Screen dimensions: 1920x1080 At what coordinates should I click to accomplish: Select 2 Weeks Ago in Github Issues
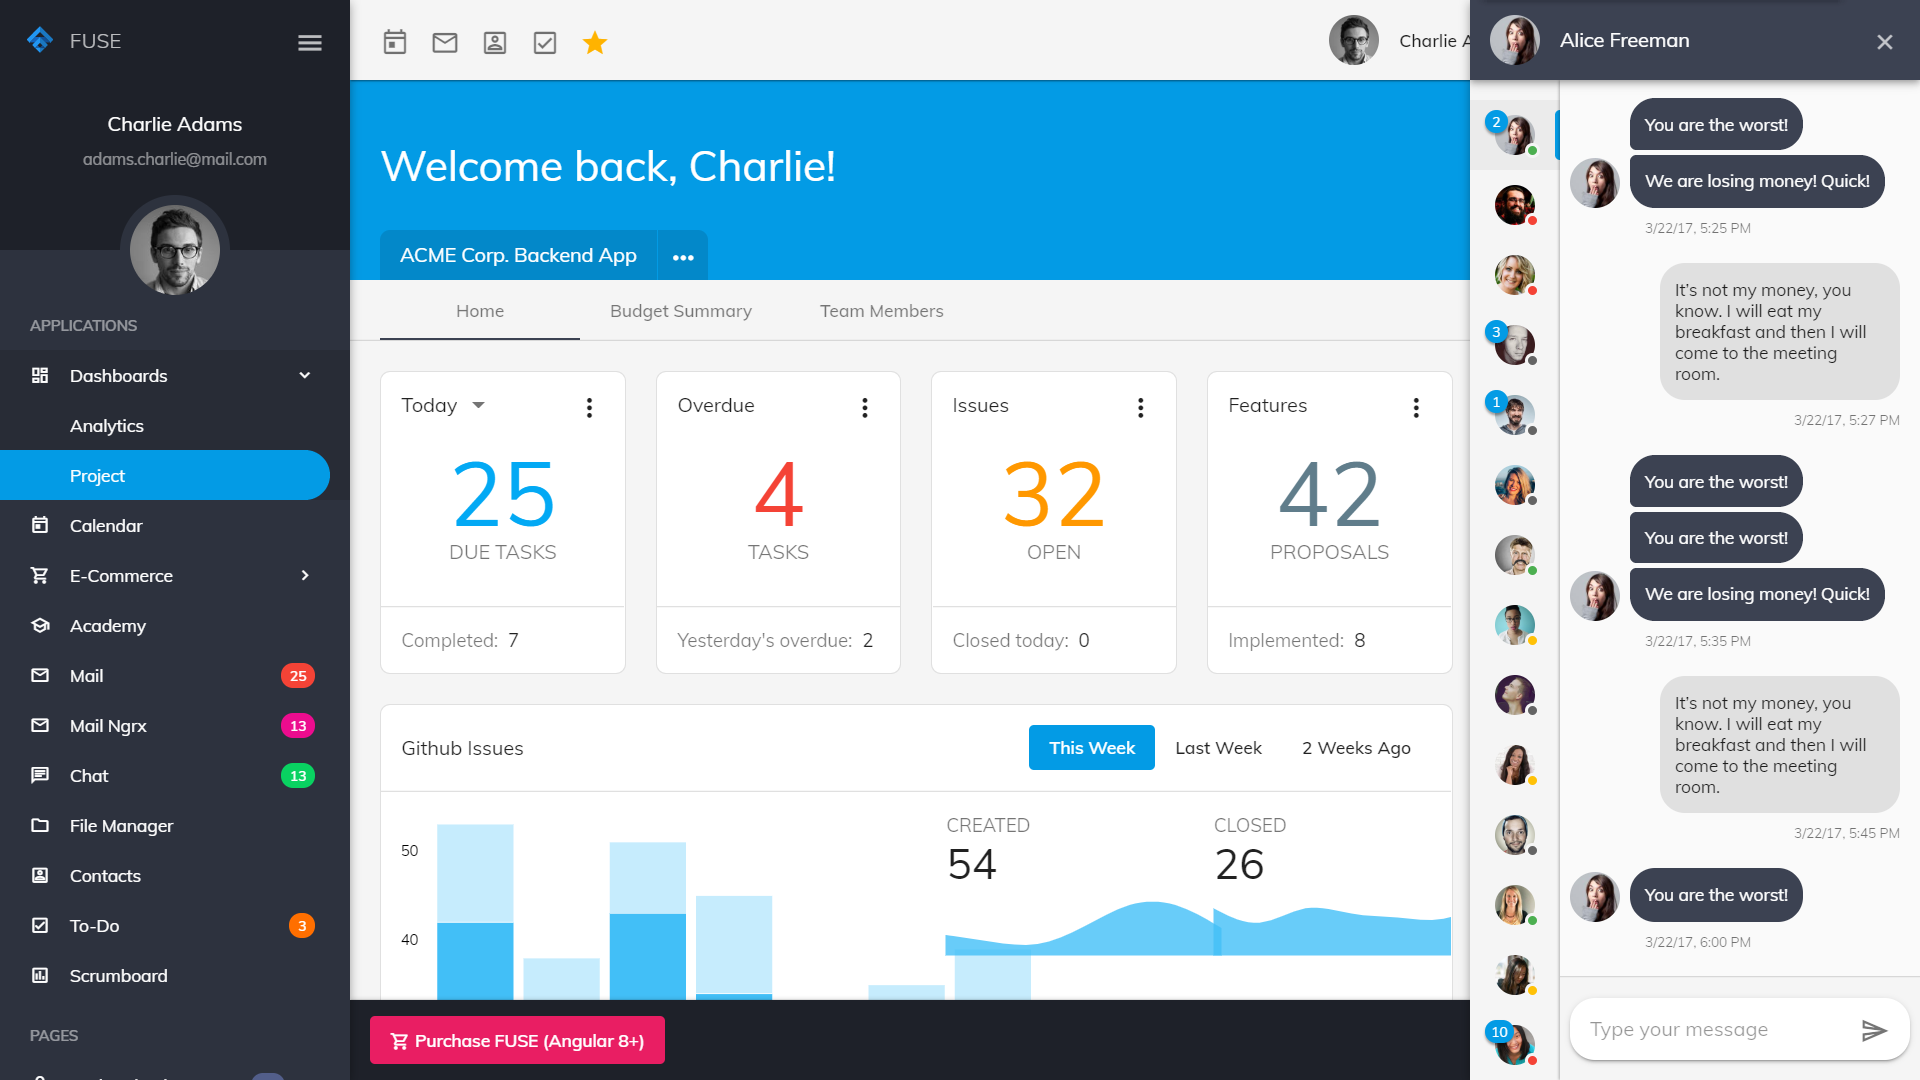click(1356, 748)
